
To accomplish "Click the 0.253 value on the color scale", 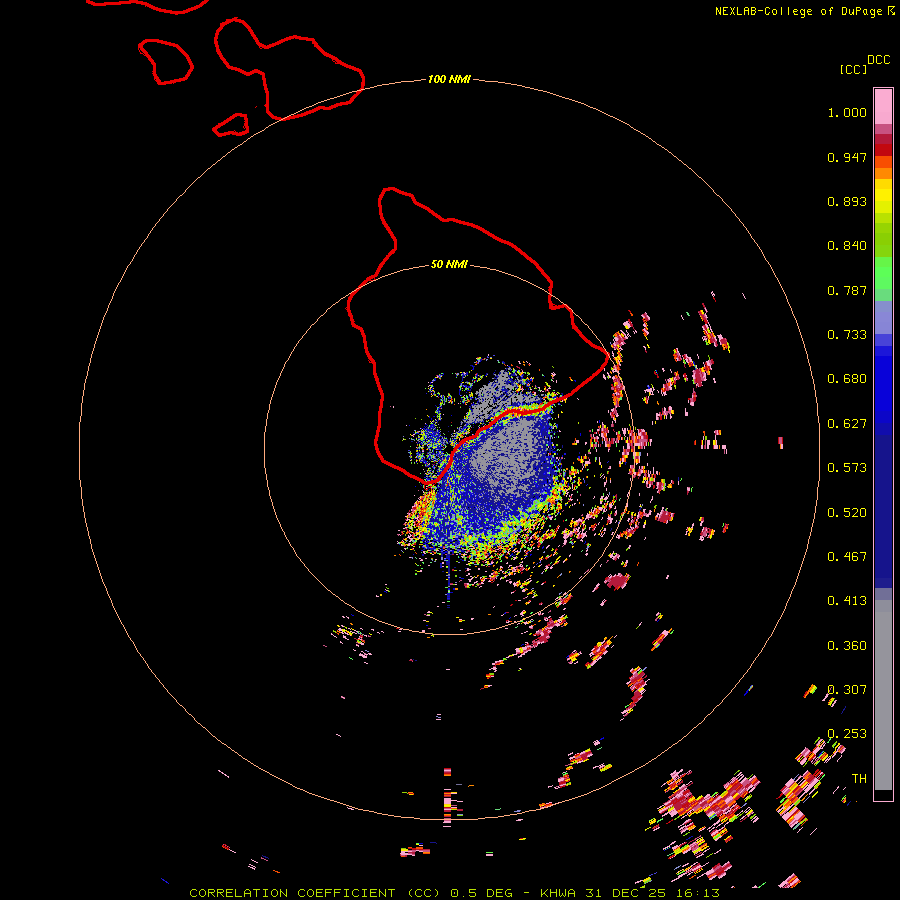I will [x=847, y=734].
